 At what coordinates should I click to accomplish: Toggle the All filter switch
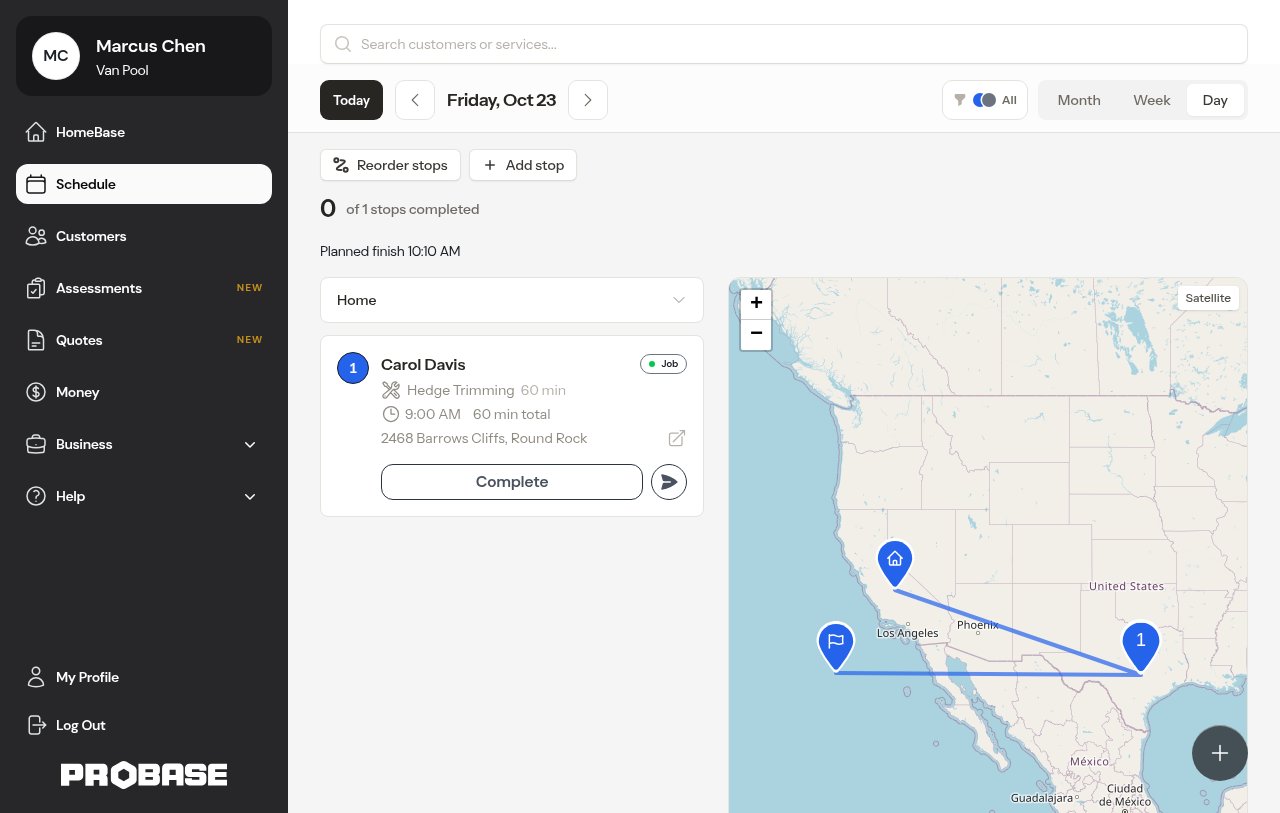point(984,100)
